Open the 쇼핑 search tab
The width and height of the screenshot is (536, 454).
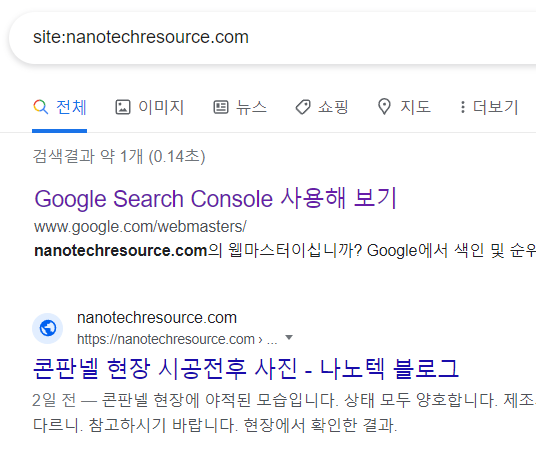[322, 107]
